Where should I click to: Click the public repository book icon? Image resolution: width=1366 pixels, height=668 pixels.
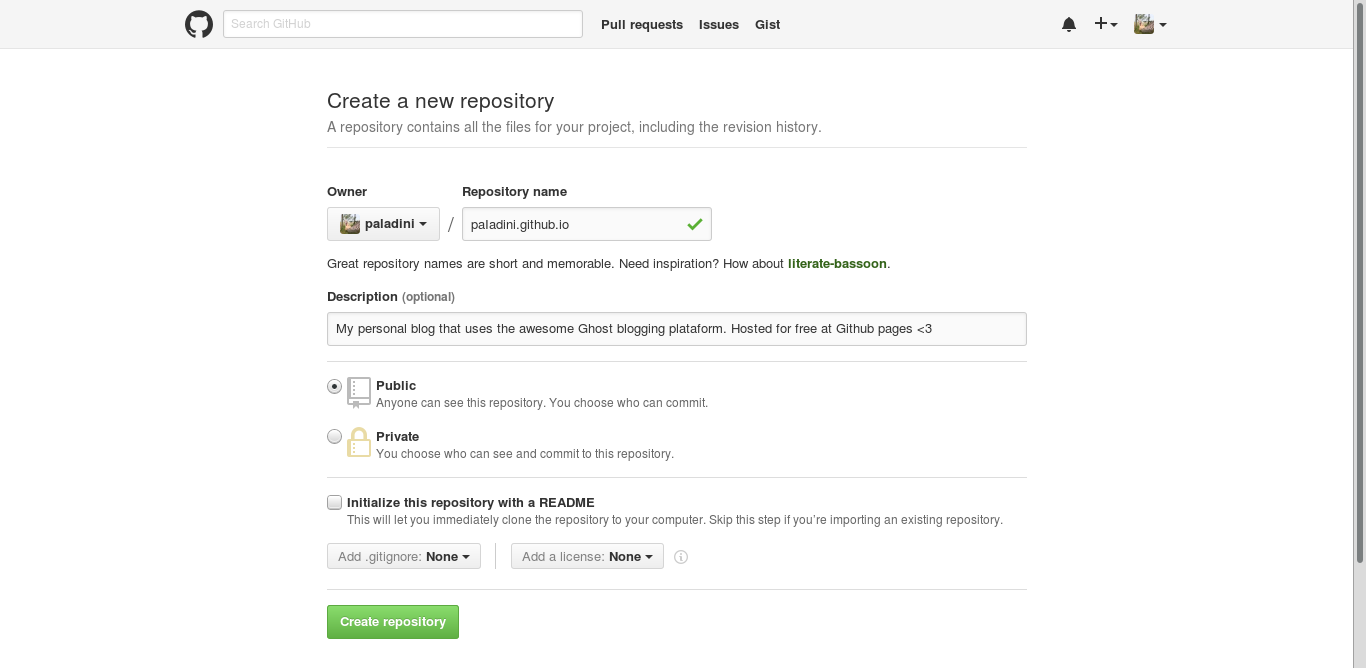tap(359, 392)
